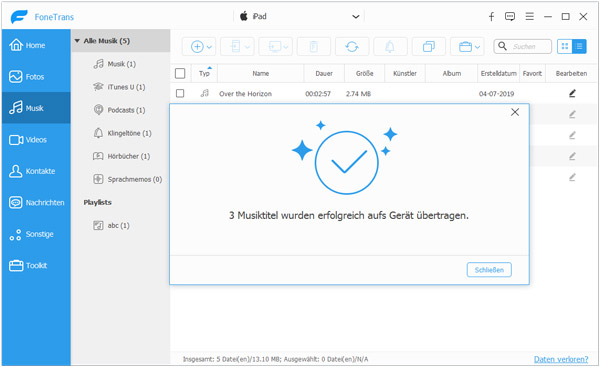
Task: Select Klingeltöne (1) category
Action: point(122,133)
